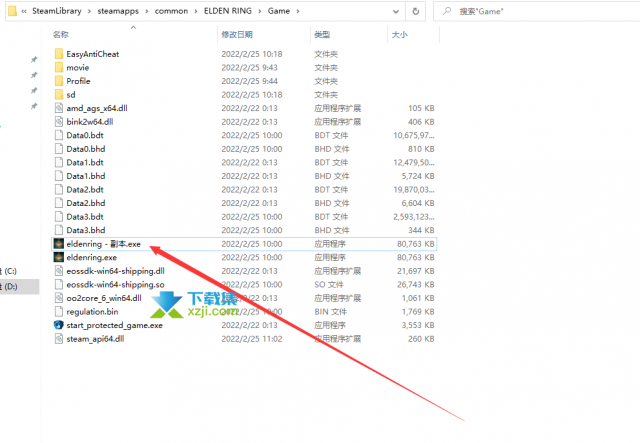Click the Data2.bdt file icon
The image size is (640, 443).
point(59,189)
